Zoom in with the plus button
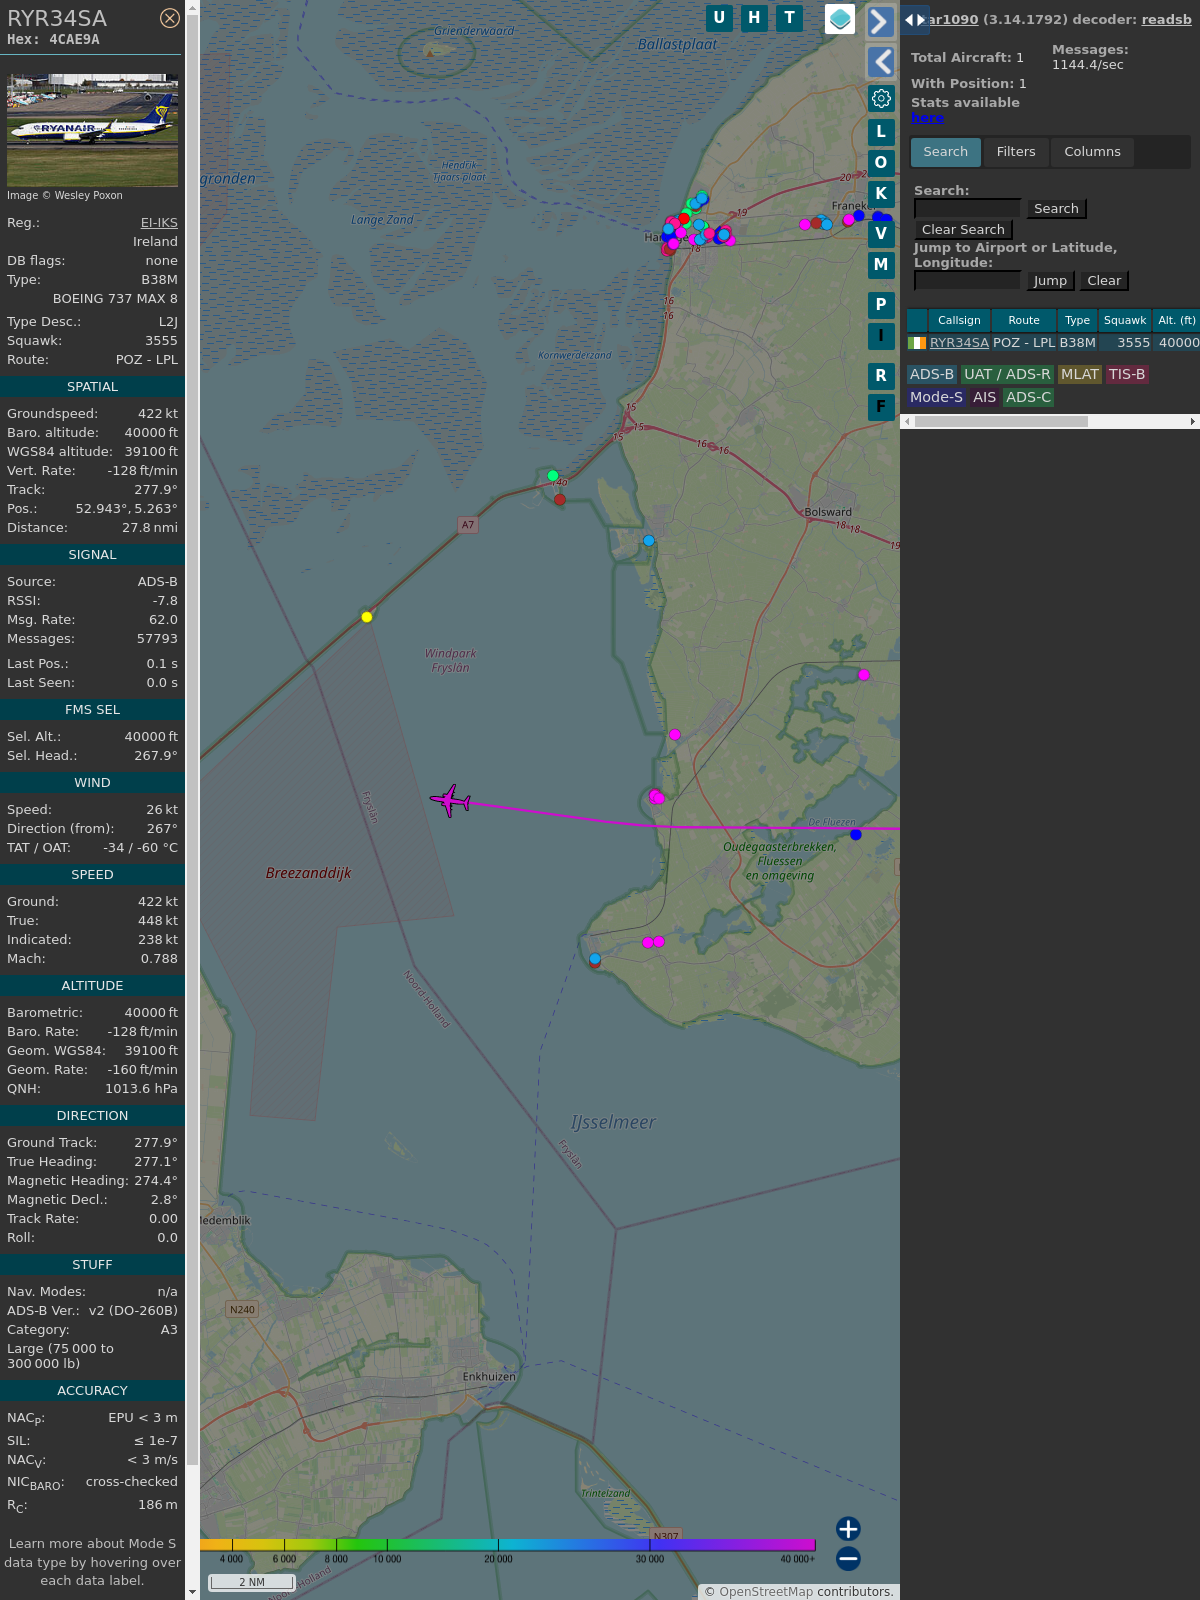The image size is (1200, 1600). (848, 1529)
